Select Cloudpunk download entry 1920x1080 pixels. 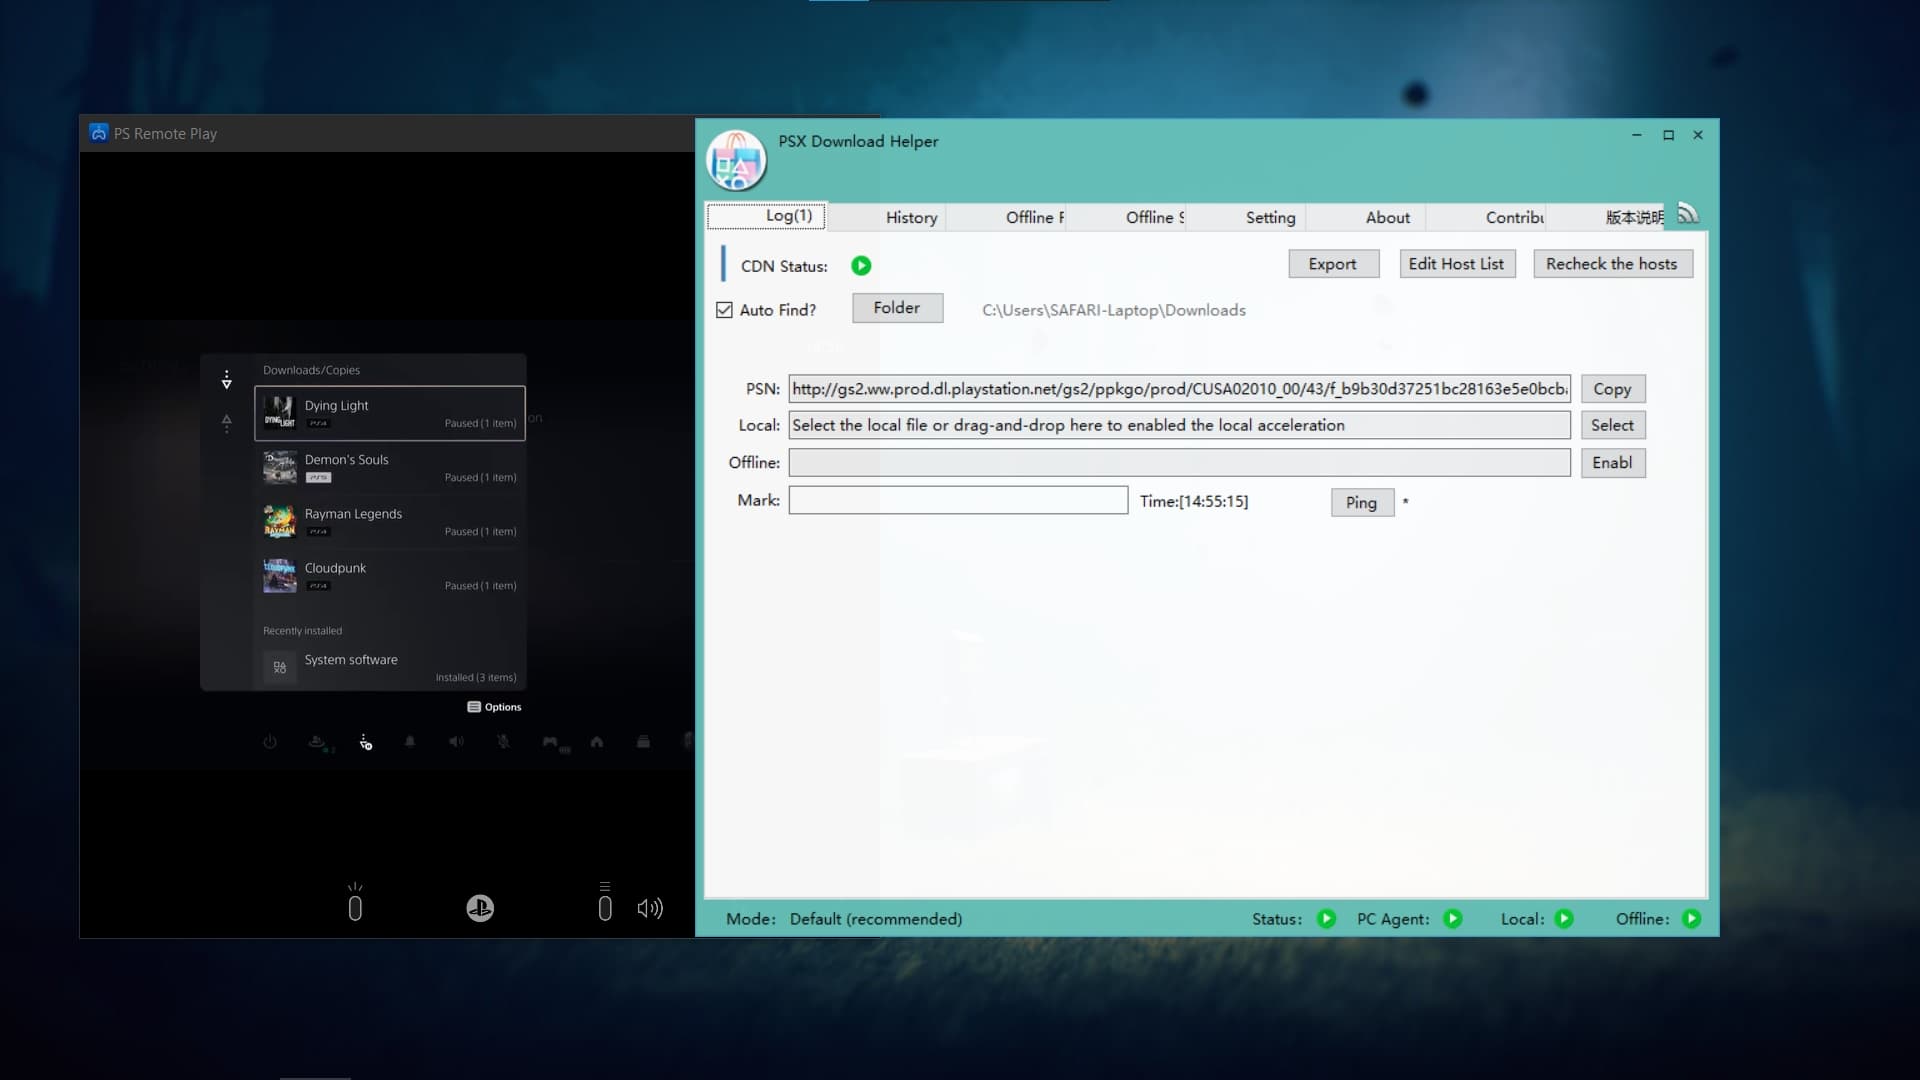pyautogui.click(x=390, y=575)
